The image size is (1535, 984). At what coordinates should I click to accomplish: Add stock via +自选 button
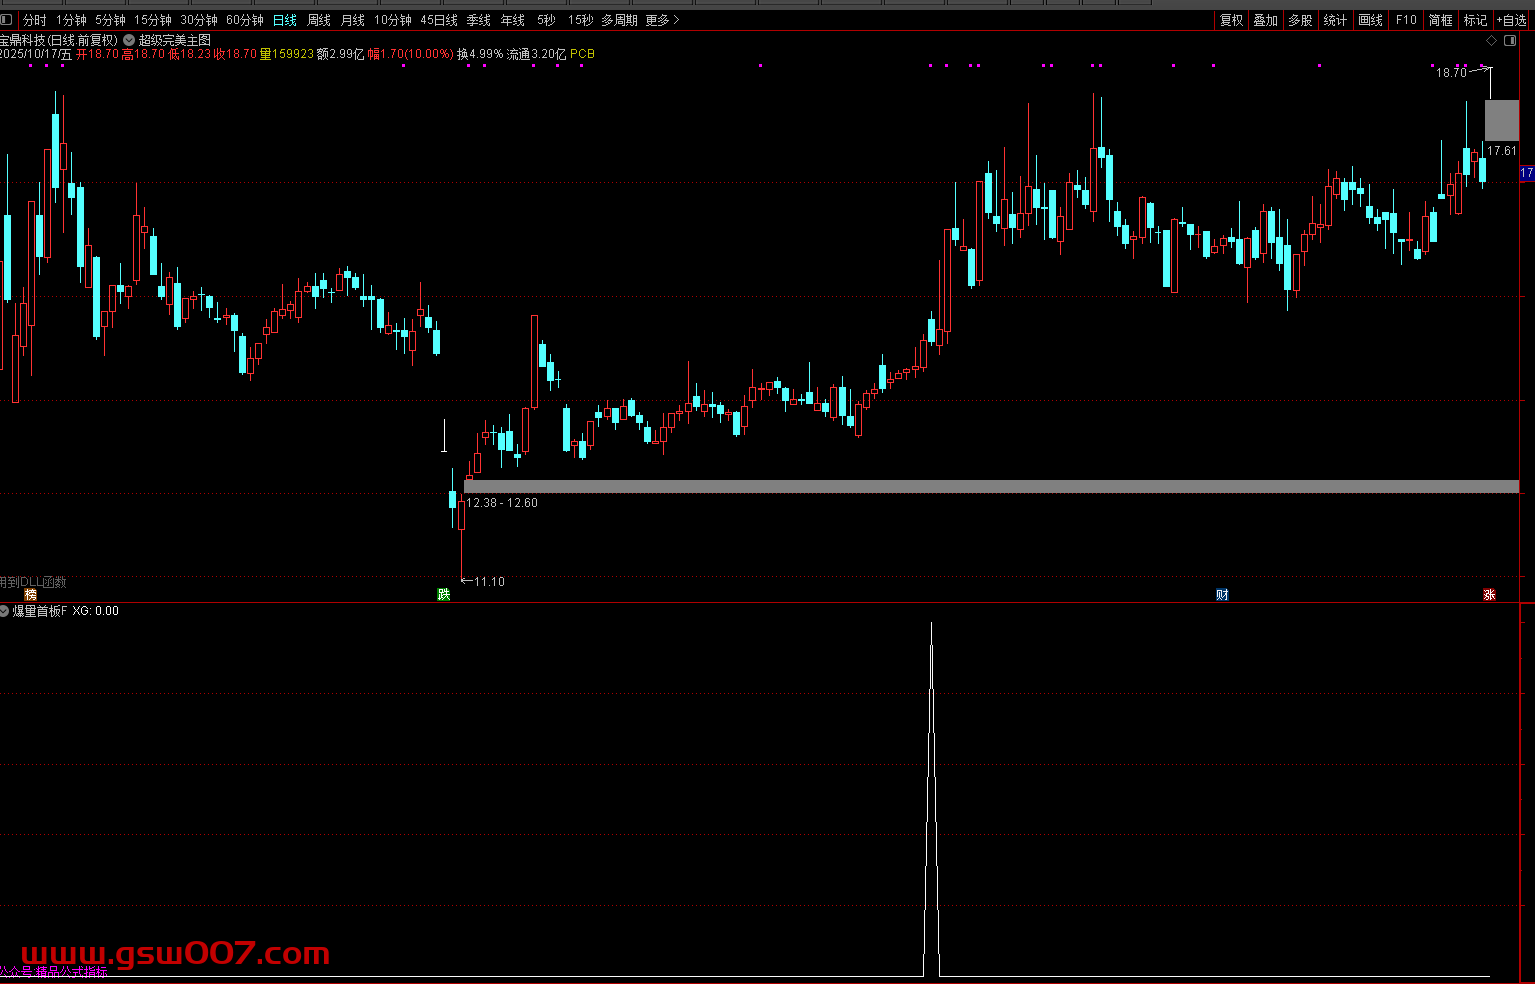point(1512,20)
